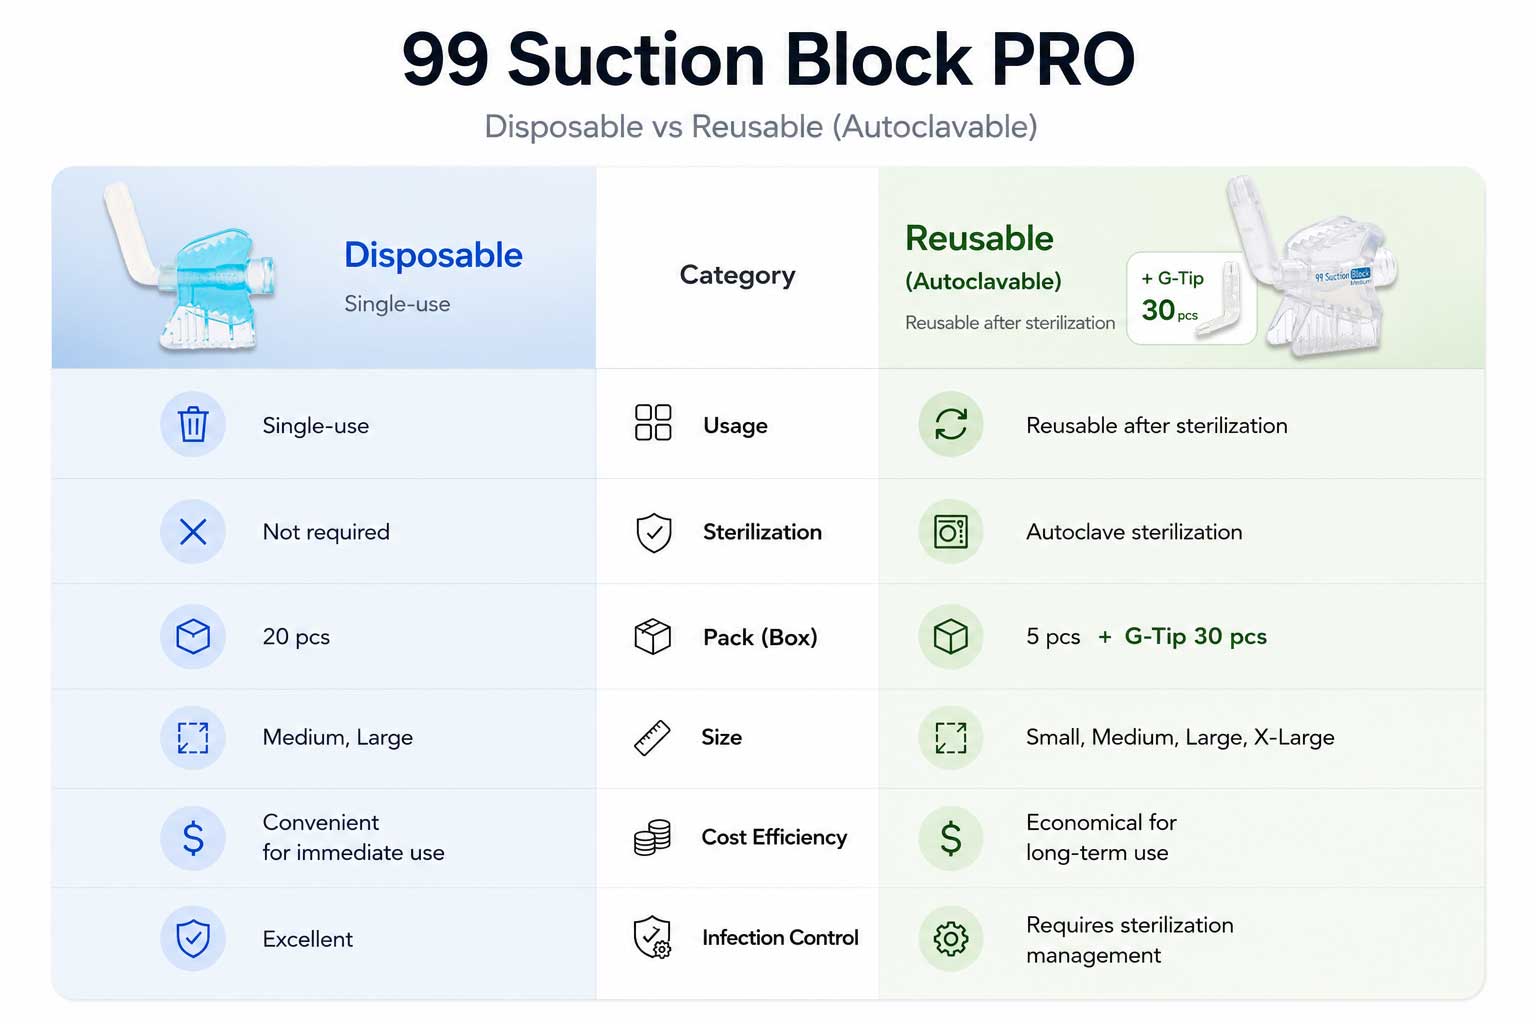
Task: Select the Disposable column heading
Action: pyautogui.click(x=433, y=255)
